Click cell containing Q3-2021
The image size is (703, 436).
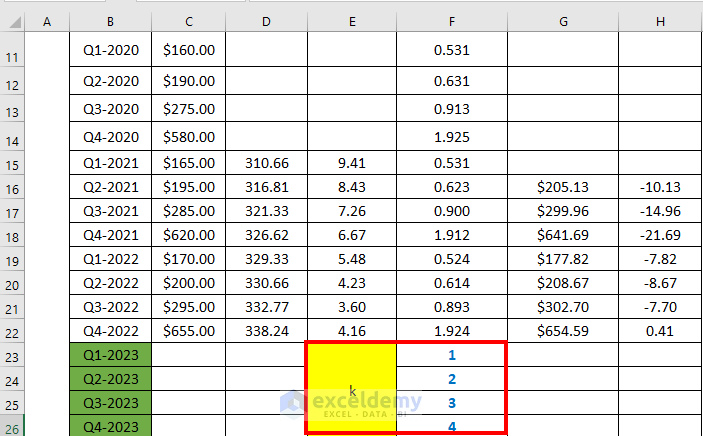pyautogui.click(x=111, y=211)
